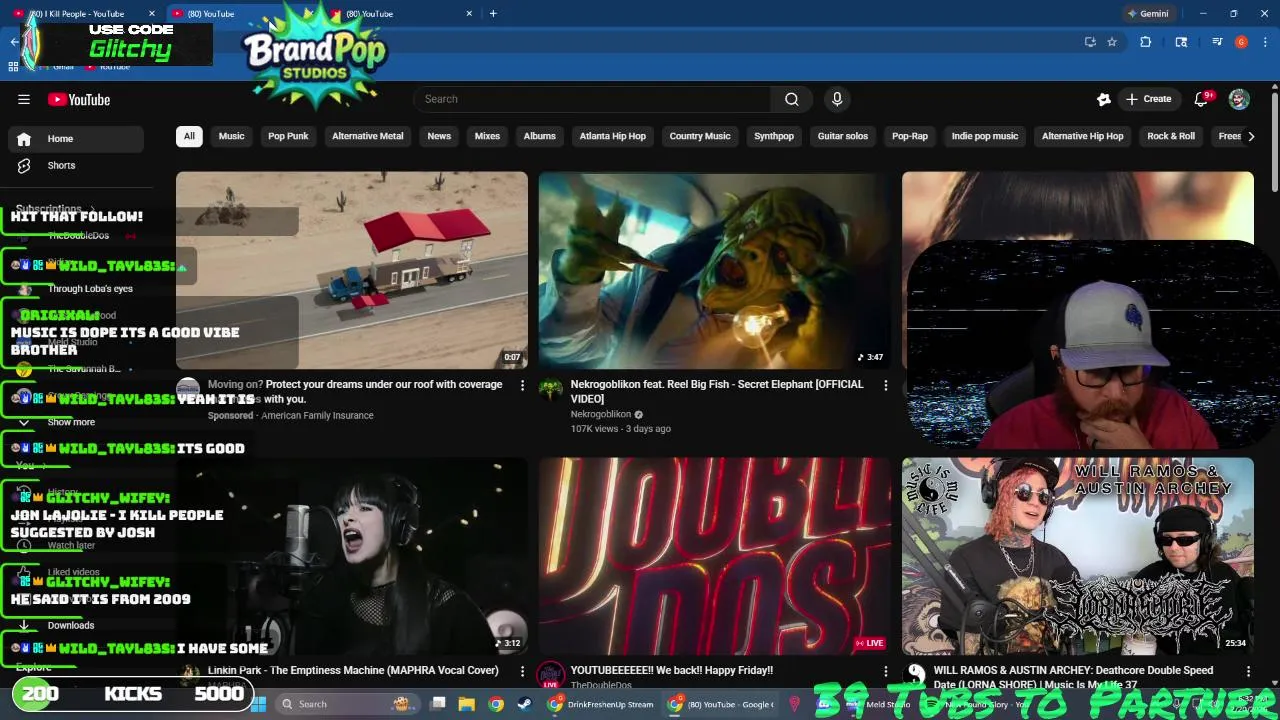
Task: Select Alternative Metal chip
Action: pyautogui.click(x=368, y=136)
